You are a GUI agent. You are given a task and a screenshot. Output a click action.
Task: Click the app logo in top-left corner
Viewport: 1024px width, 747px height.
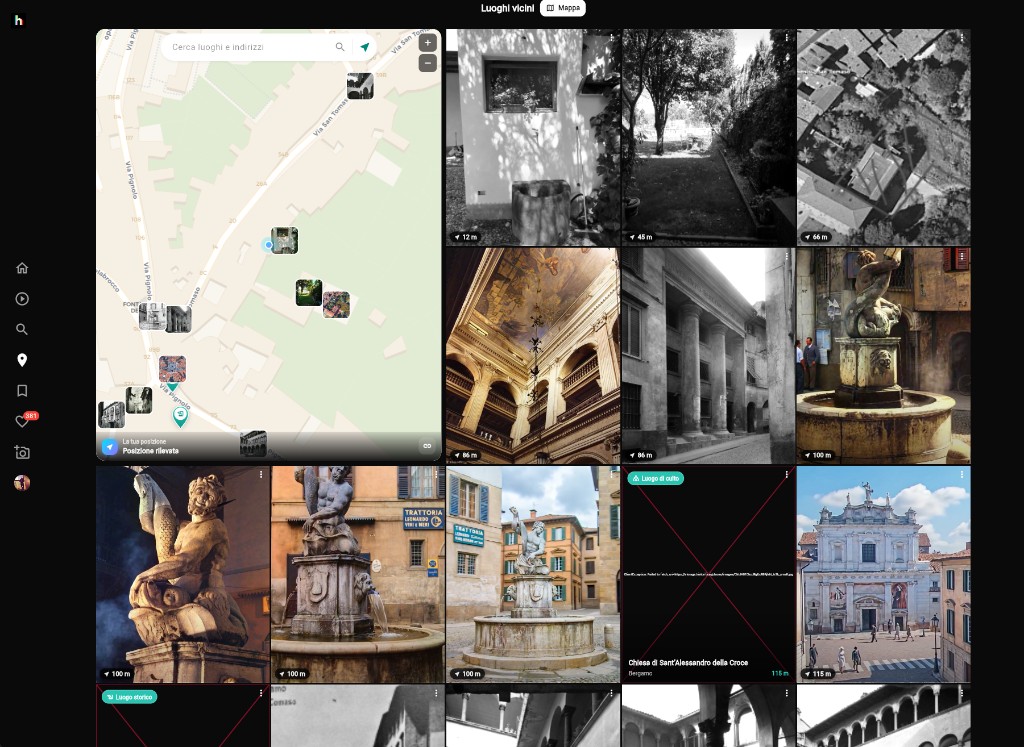click(x=19, y=20)
